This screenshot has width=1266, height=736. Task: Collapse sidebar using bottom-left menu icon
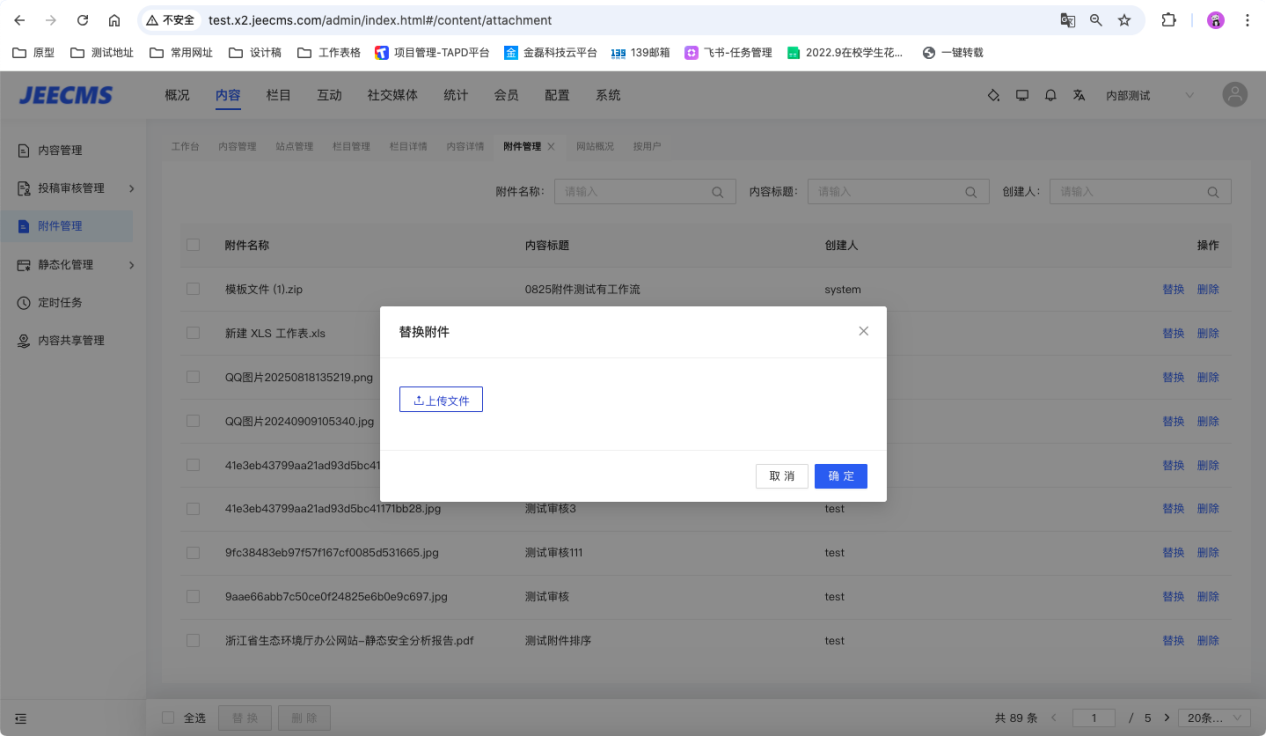point(21,718)
